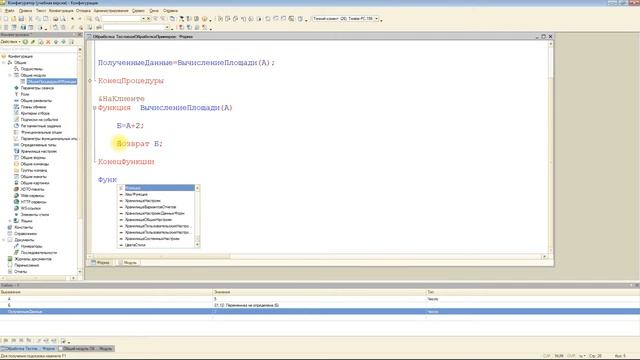
Task: Click the autocomplete list scroll down arrow
Action: [198, 245]
